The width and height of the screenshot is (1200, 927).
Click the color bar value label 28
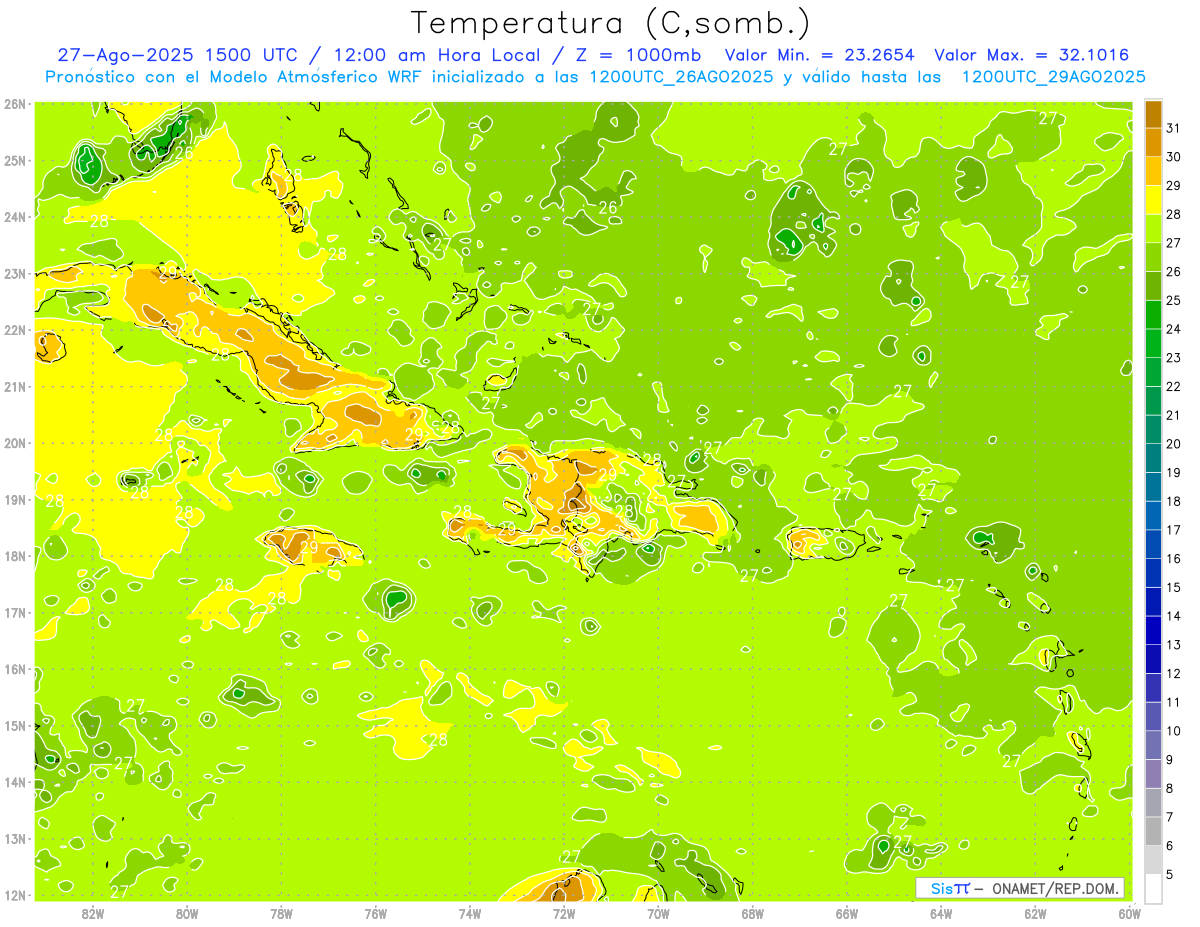[x=1174, y=213]
